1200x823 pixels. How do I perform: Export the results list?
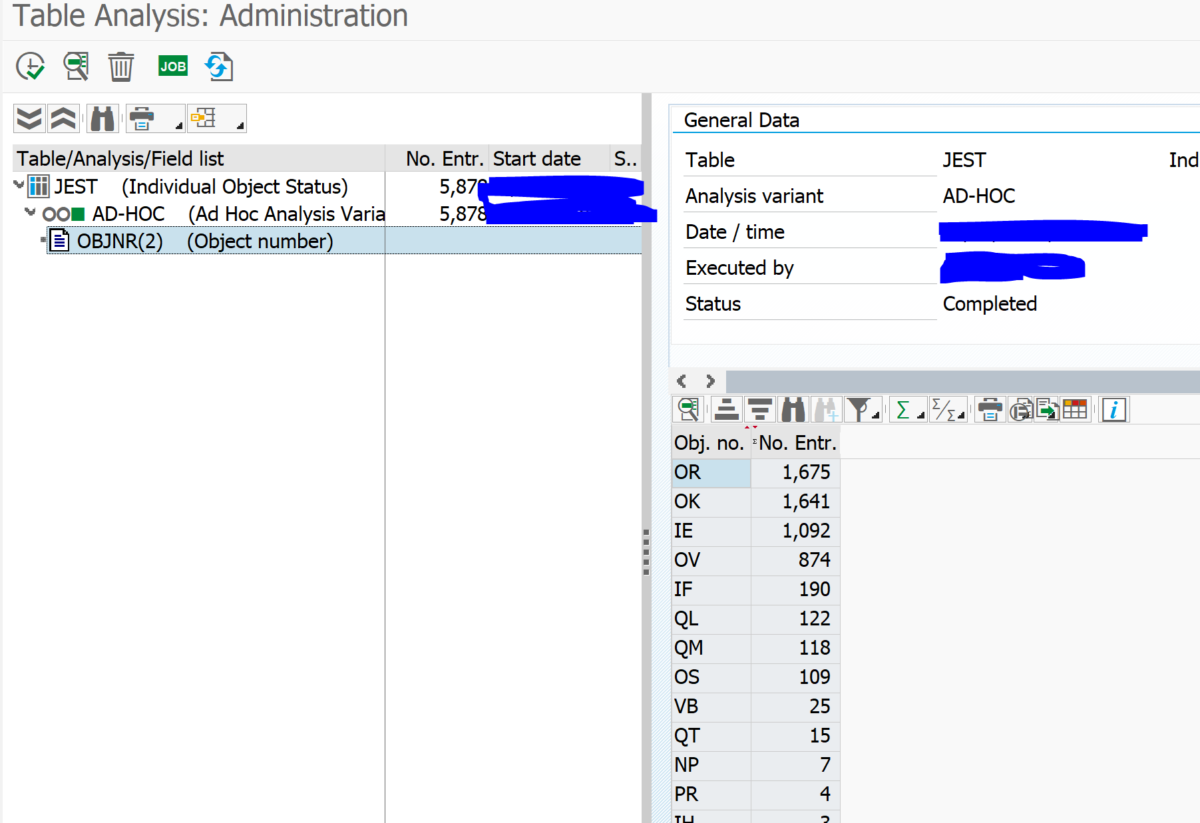[1045, 409]
